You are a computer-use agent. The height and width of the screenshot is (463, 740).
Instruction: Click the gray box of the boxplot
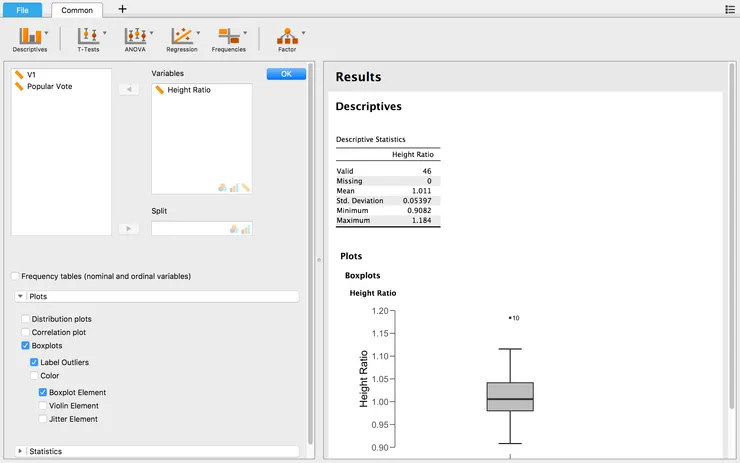click(x=510, y=396)
